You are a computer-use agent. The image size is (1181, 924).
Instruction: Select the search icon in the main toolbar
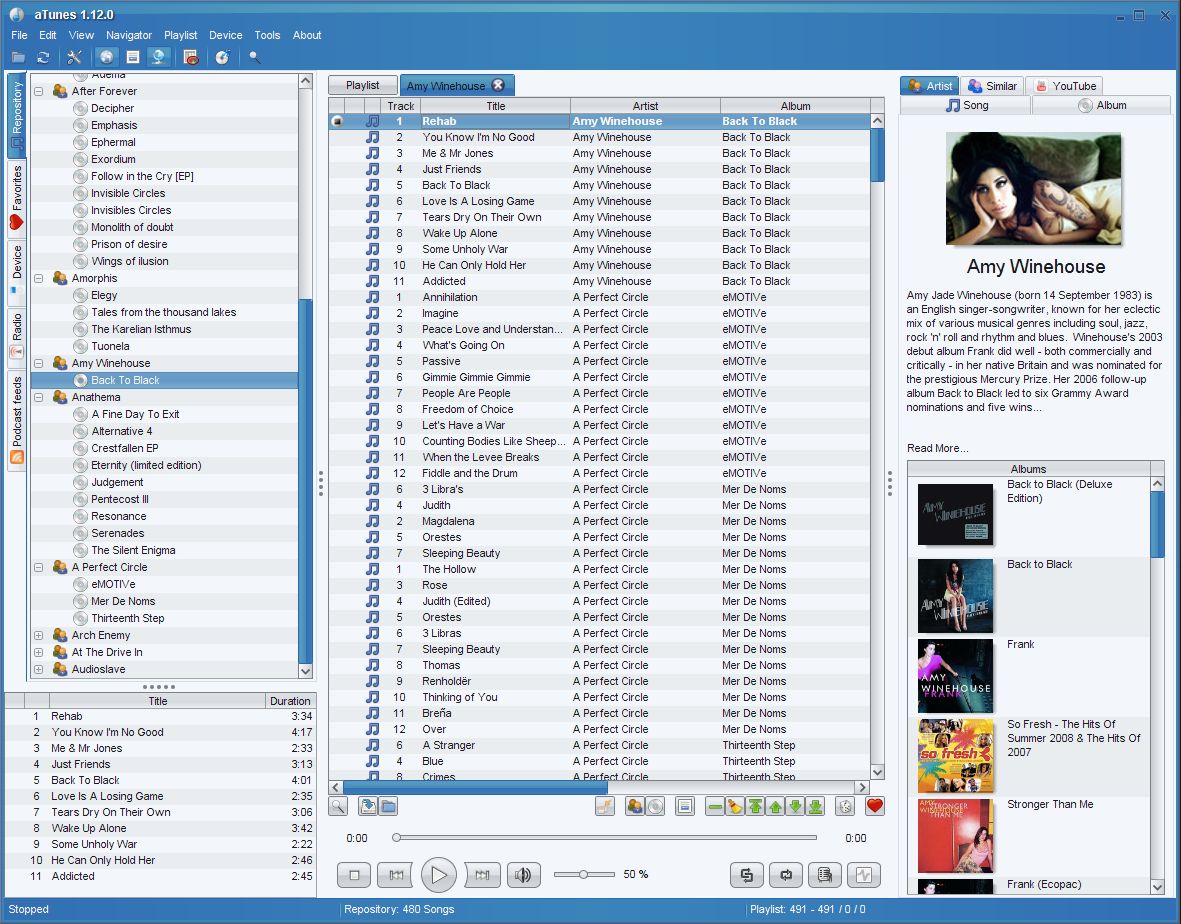[253, 57]
